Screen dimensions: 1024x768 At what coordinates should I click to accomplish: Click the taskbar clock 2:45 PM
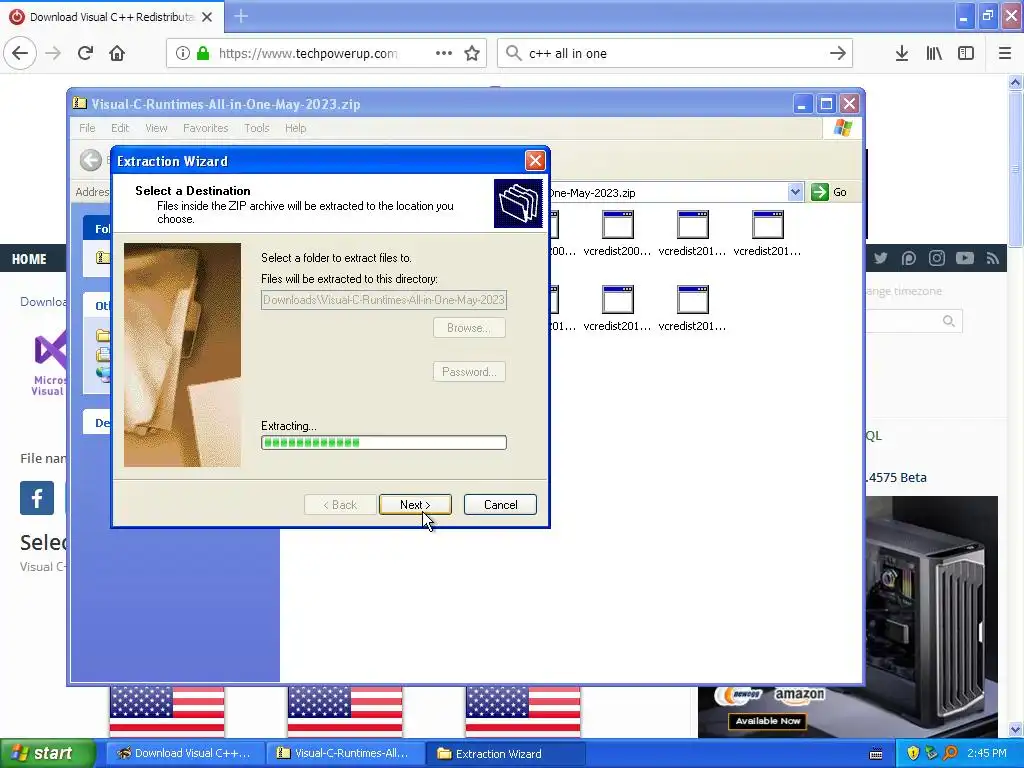click(x=987, y=753)
